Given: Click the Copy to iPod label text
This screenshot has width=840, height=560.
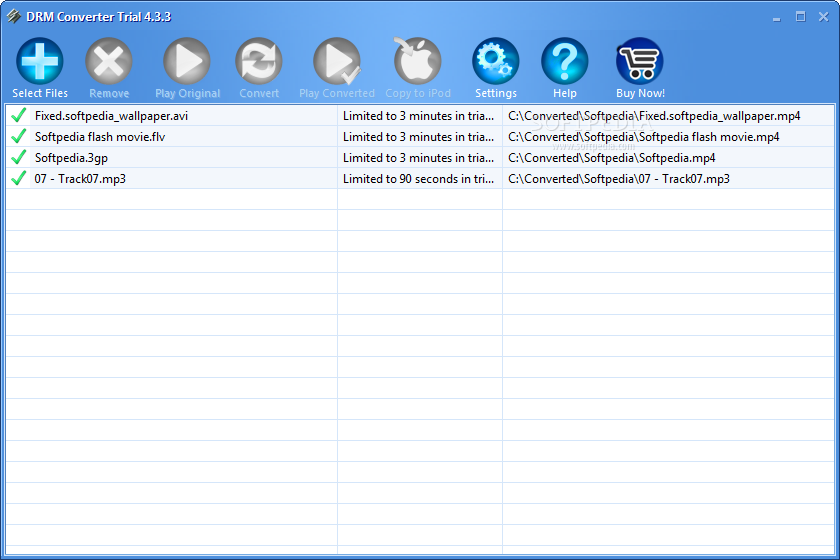Looking at the screenshot, I should 418,93.
